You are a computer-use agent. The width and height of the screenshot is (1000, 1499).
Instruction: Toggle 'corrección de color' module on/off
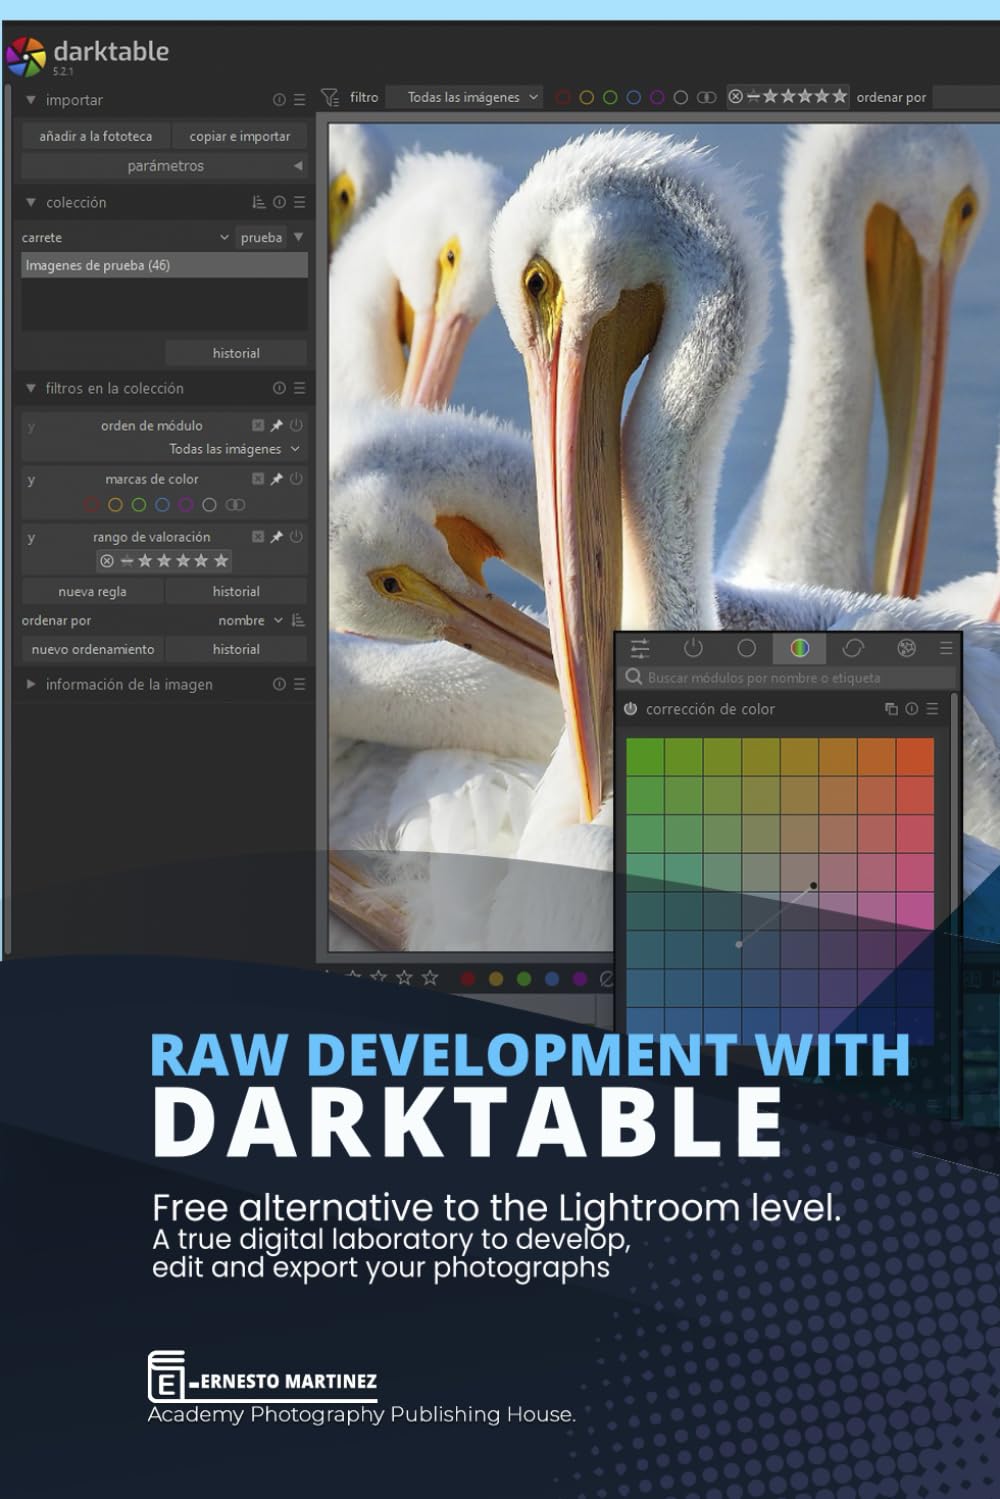coord(630,709)
